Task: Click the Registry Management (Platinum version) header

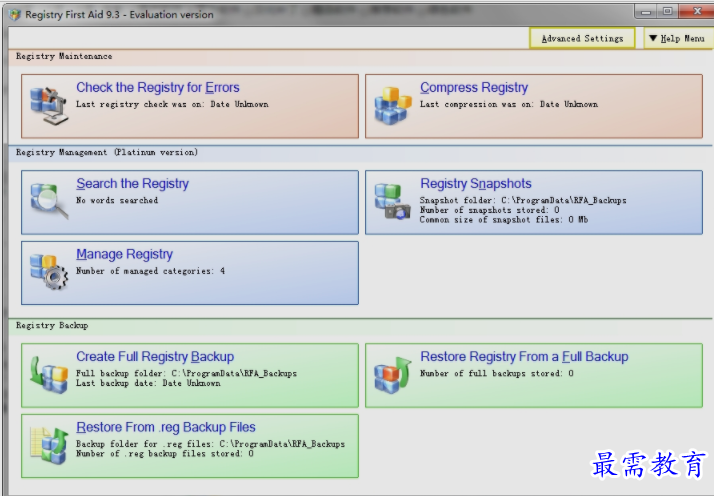Action: 107,152
